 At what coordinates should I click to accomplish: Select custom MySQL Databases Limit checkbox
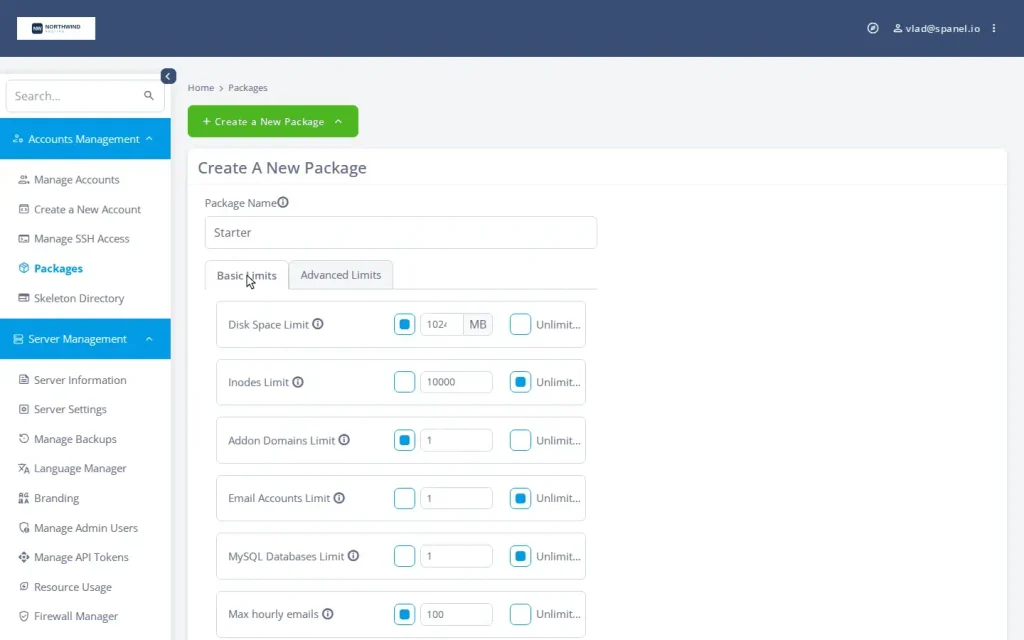point(404,556)
